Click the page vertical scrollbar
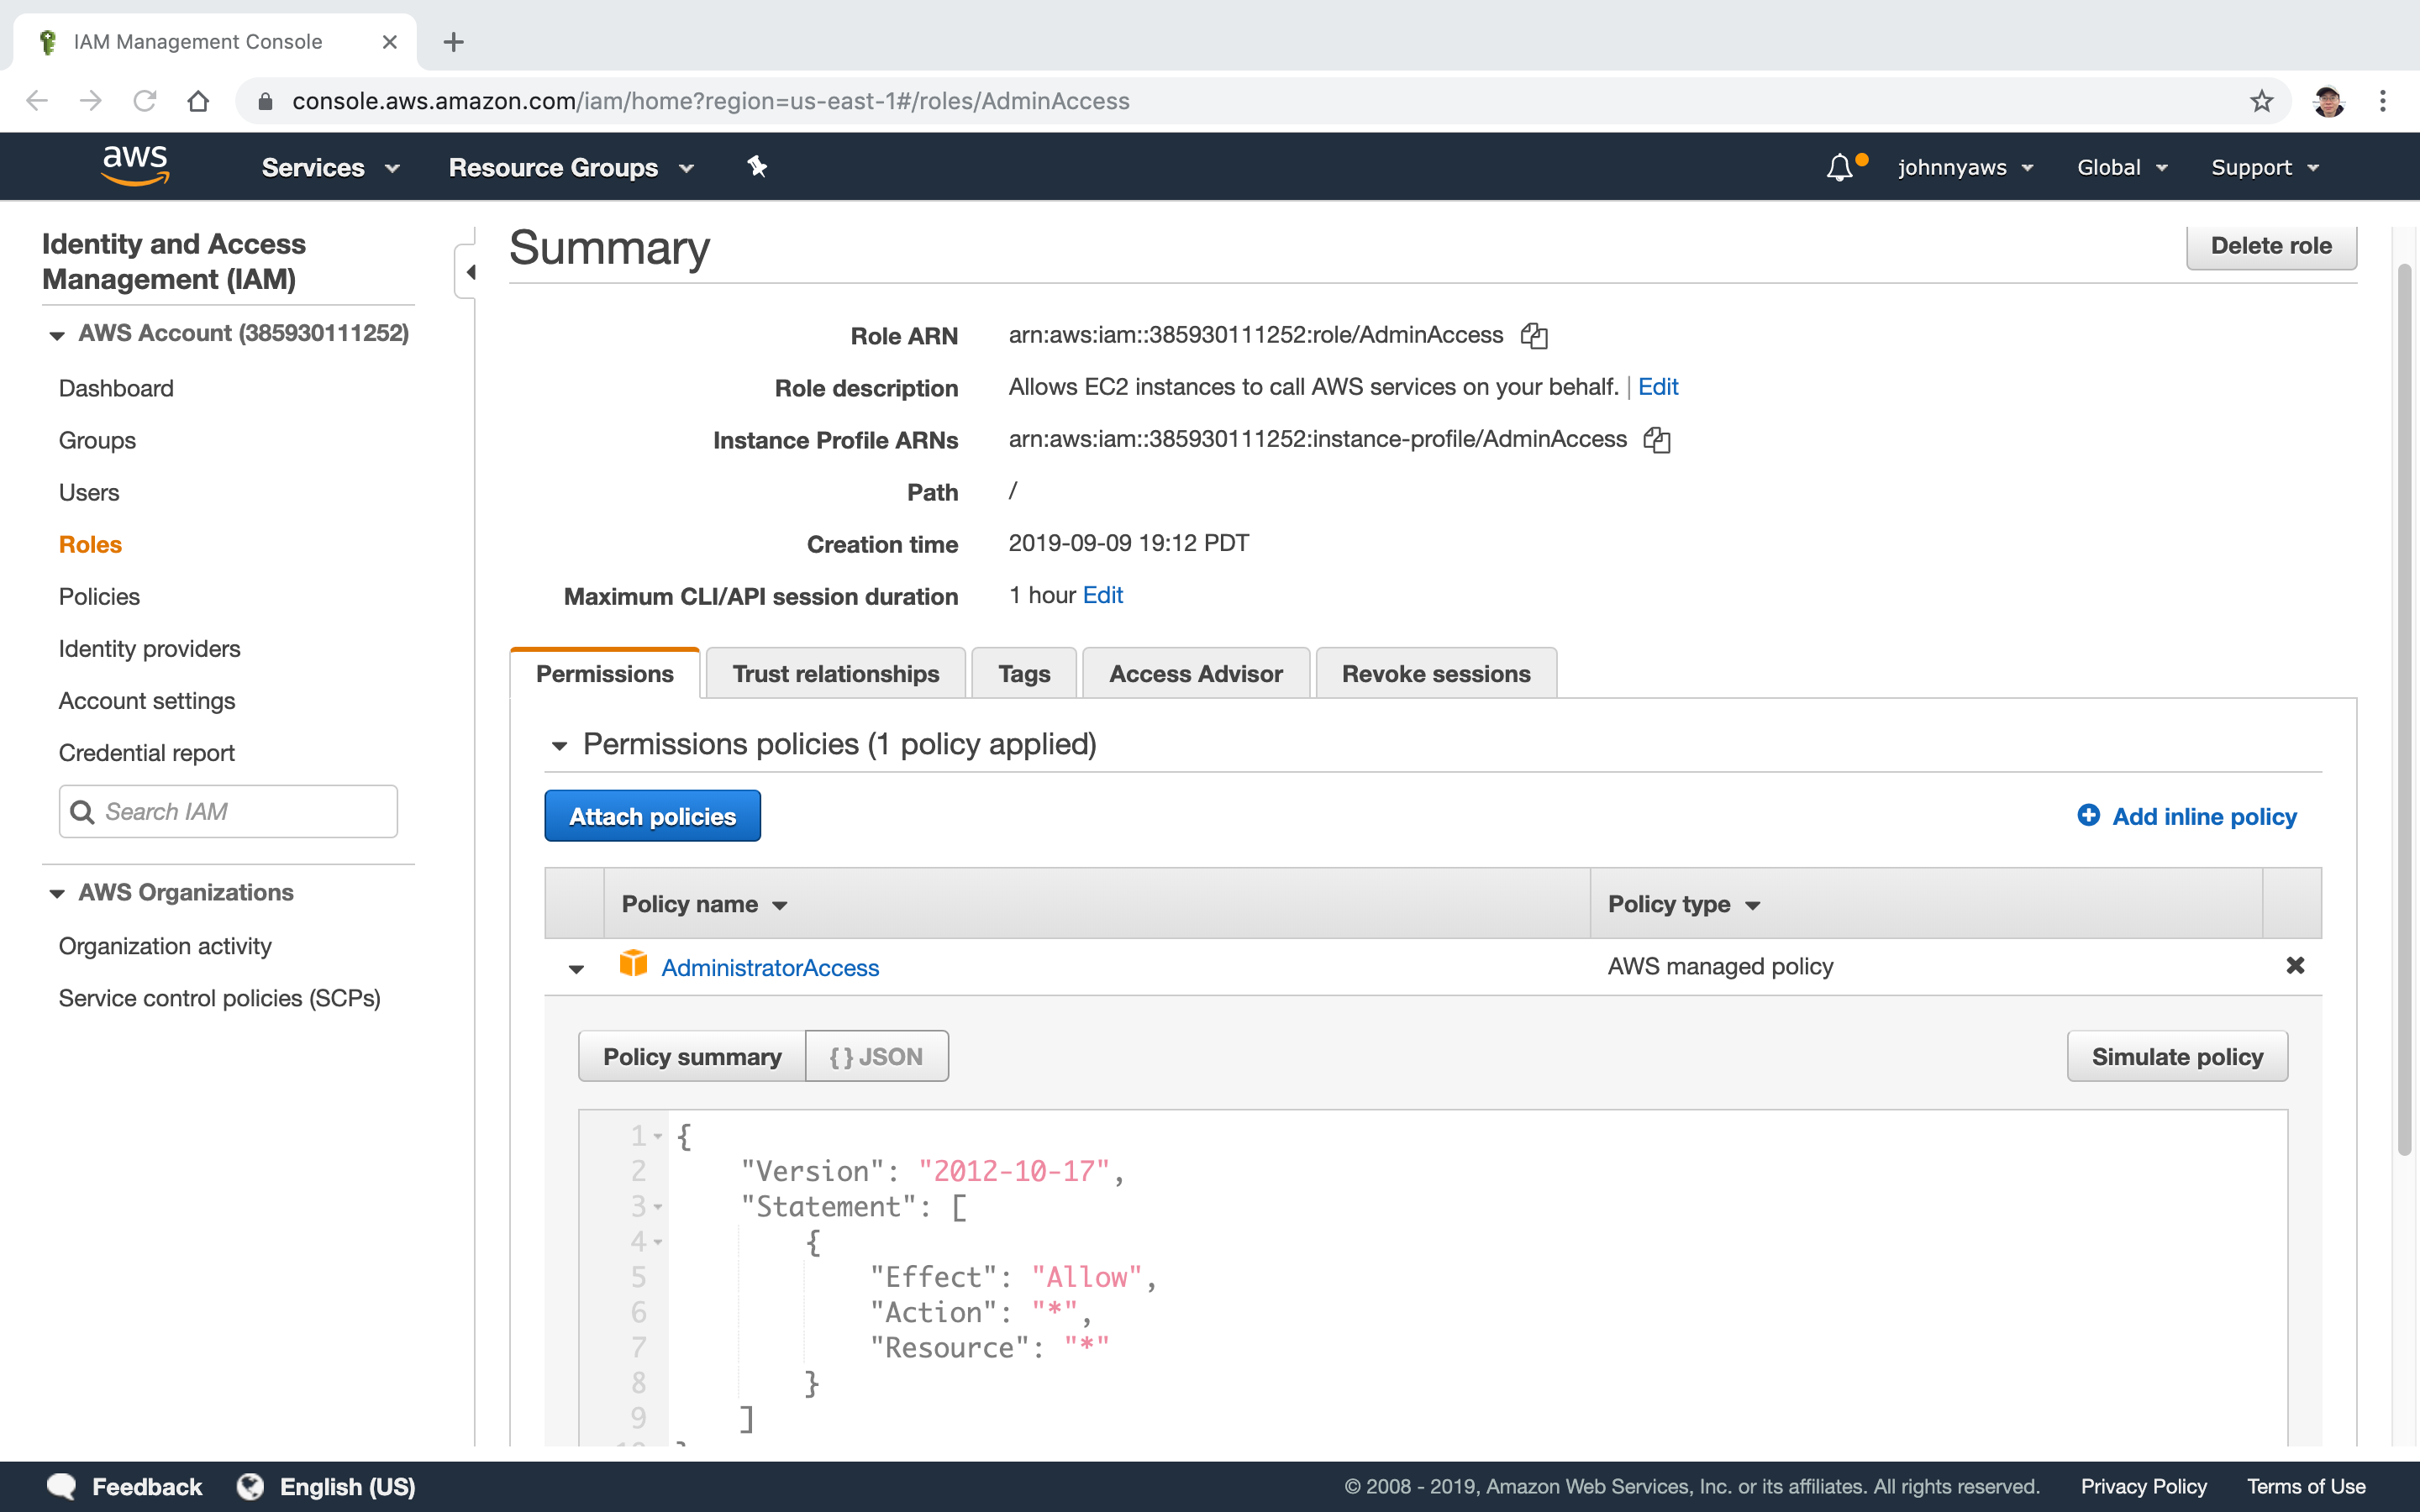This screenshot has width=2420, height=1512. tap(2405, 708)
